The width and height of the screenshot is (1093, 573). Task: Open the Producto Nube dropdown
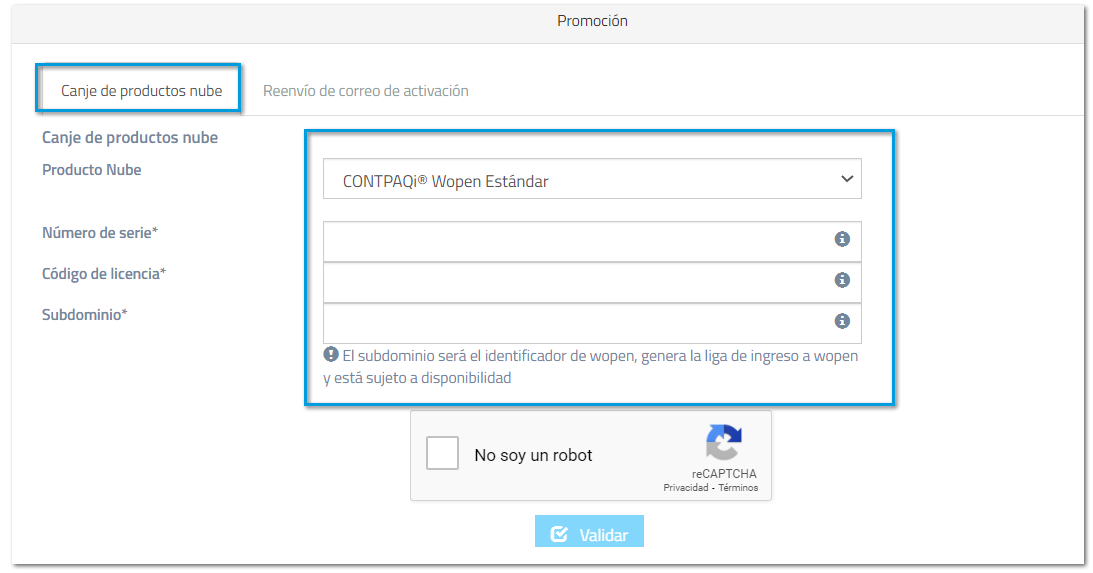coord(592,179)
